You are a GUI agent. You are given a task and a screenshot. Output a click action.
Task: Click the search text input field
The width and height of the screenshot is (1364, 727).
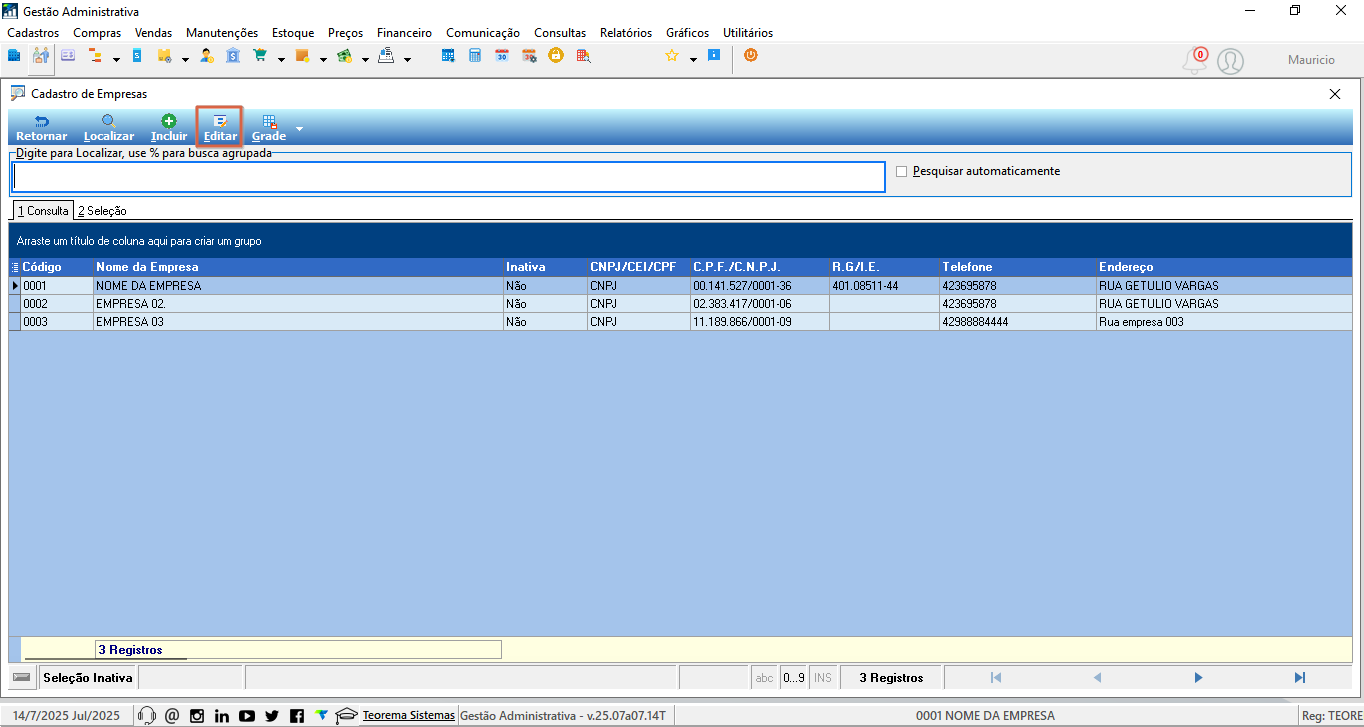tap(448, 177)
